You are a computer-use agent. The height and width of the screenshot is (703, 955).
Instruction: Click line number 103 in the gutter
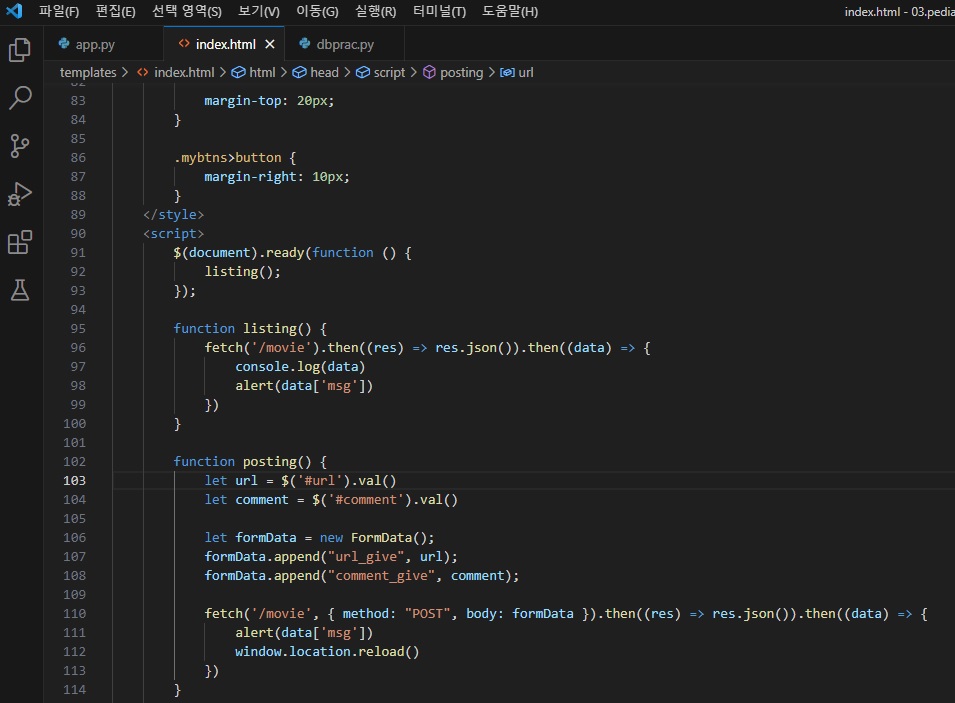pyautogui.click(x=74, y=481)
